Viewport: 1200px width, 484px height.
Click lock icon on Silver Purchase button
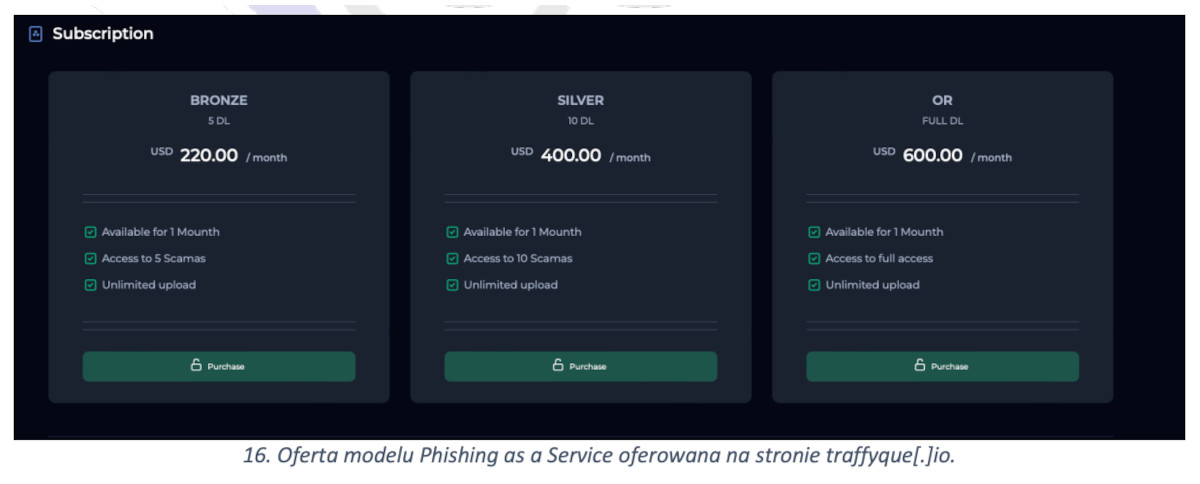558,365
